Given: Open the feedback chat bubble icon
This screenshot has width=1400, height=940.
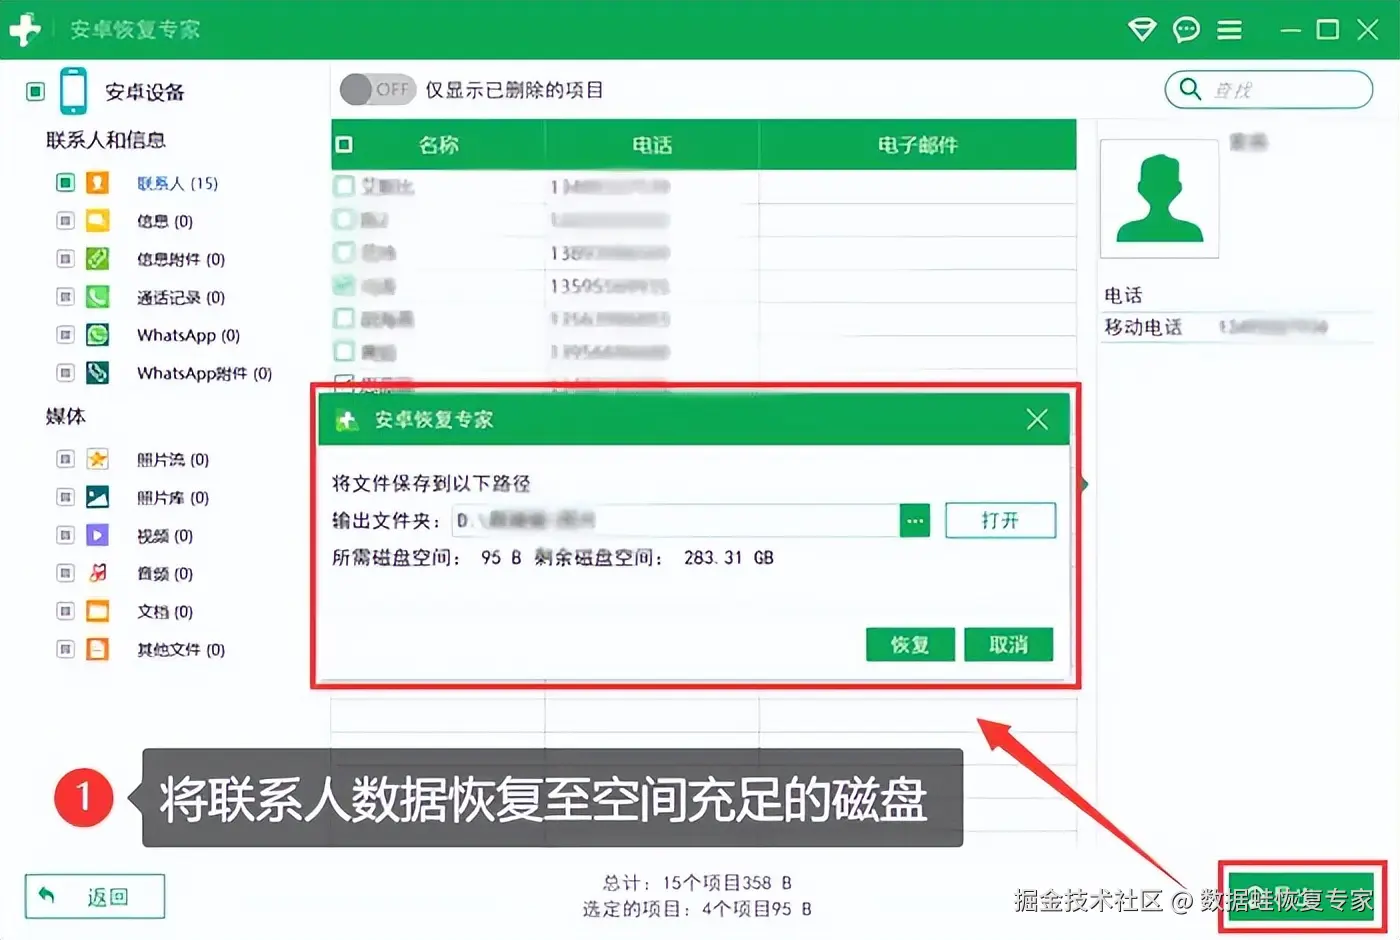Looking at the screenshot, I should (x=1186, y=29).
